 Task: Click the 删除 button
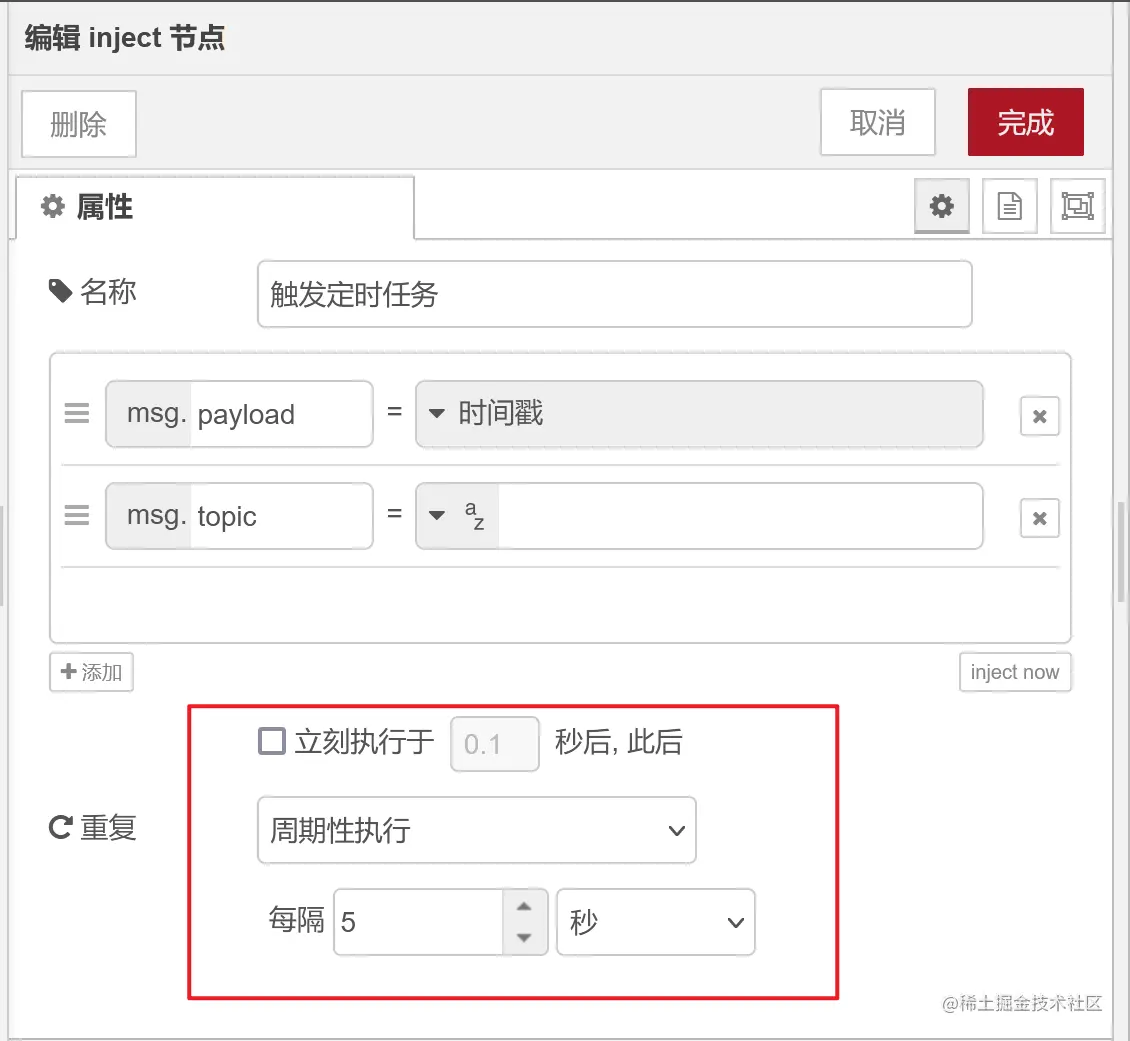(79, 124)
